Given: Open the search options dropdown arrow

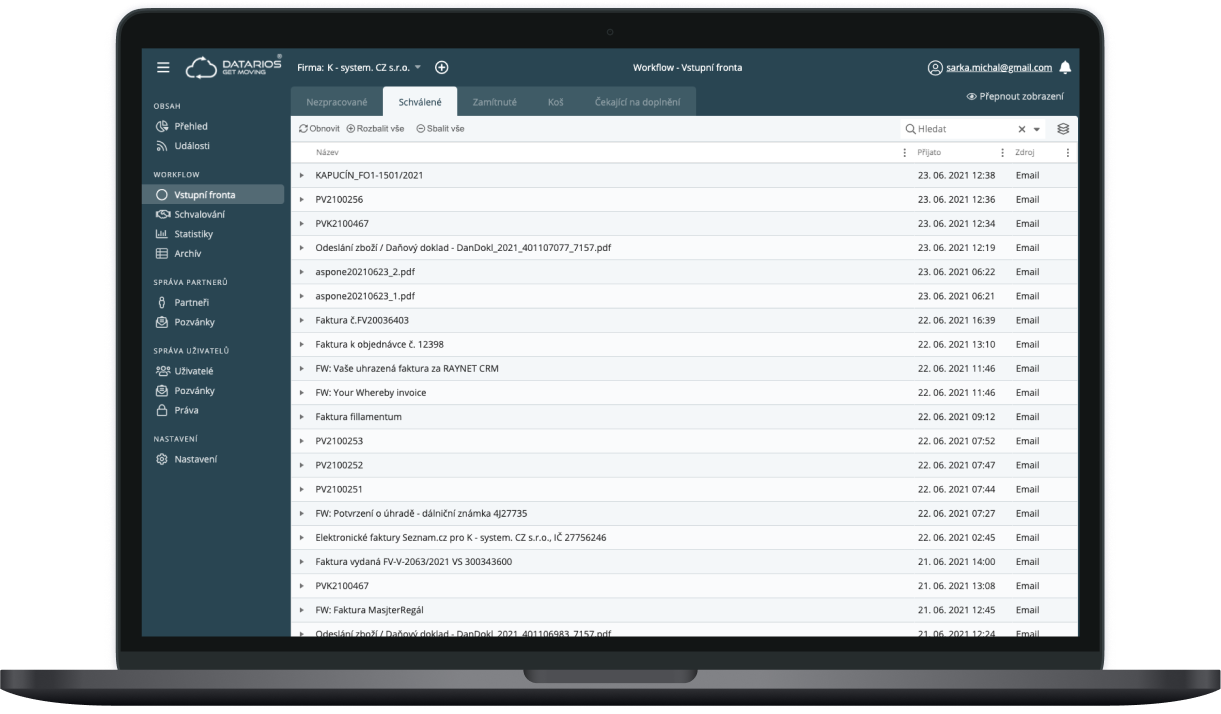Looking at the screenshot, I should (1037, 129).
